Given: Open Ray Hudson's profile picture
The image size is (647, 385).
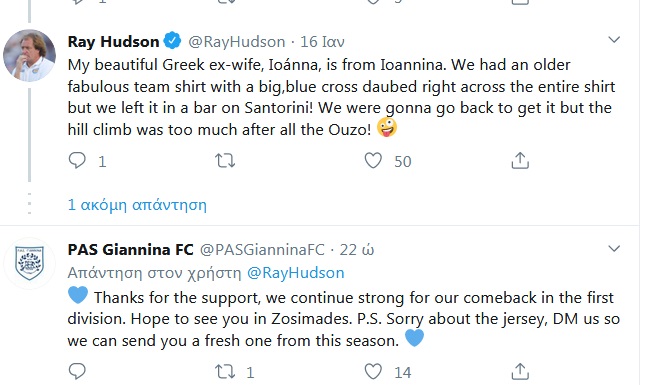Looking at the screenshot, I should tap(29, 55).
